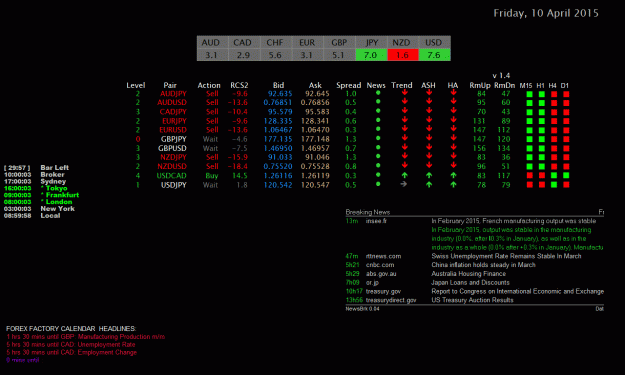Click the green D1 square in USDCAD row

click(x=566, y=175)
